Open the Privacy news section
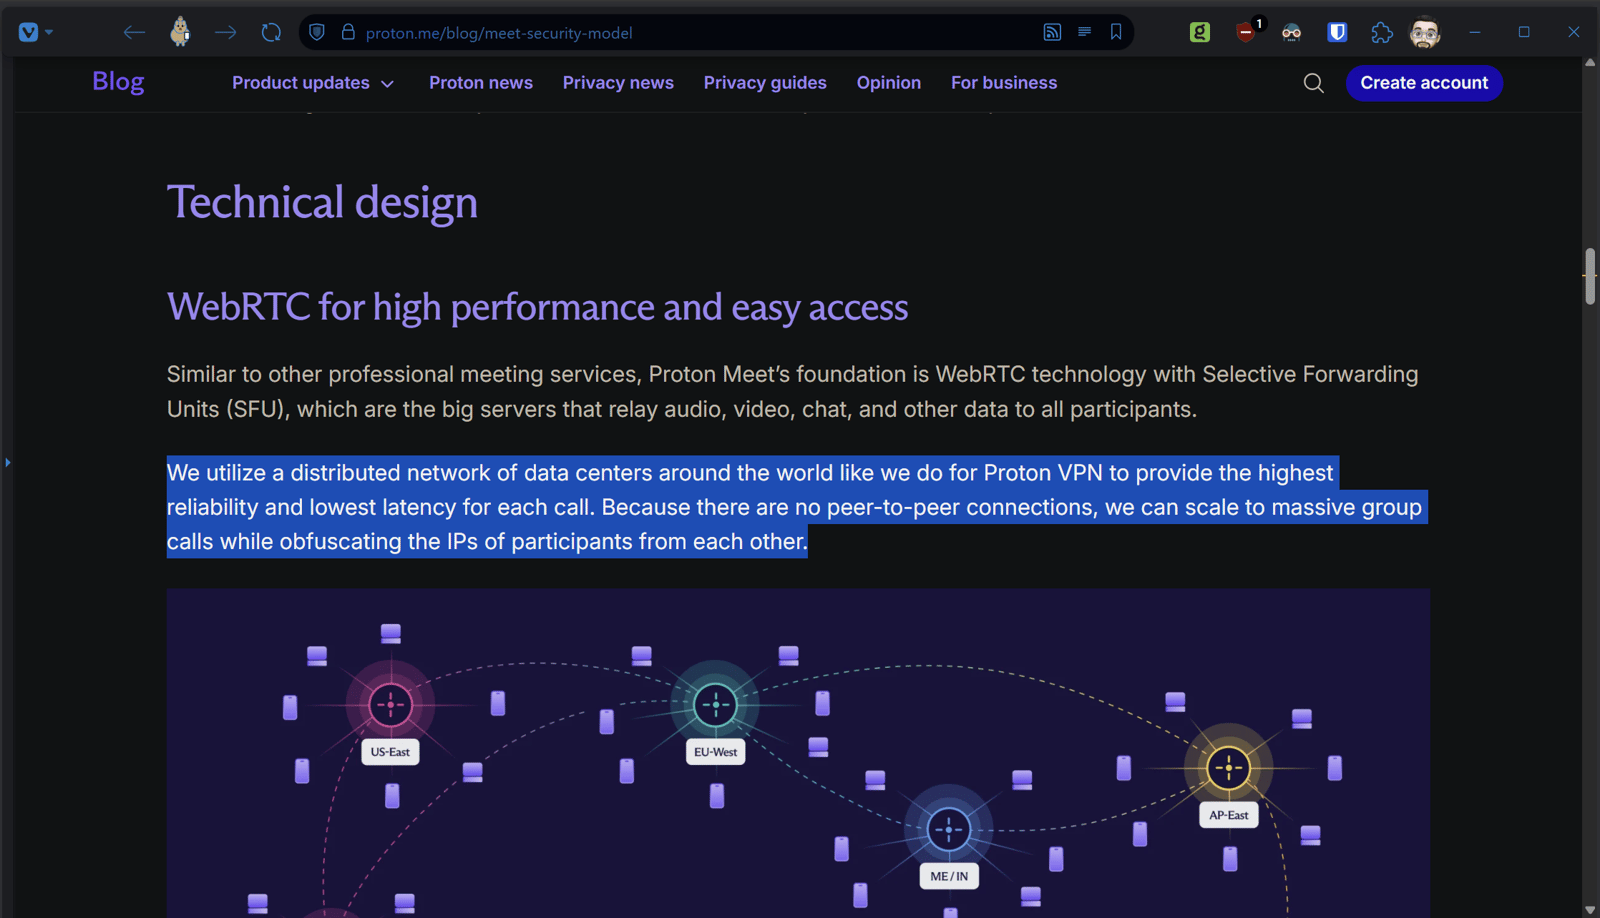The width and height of the screenshot is (1600, 918). pos(618,83)
